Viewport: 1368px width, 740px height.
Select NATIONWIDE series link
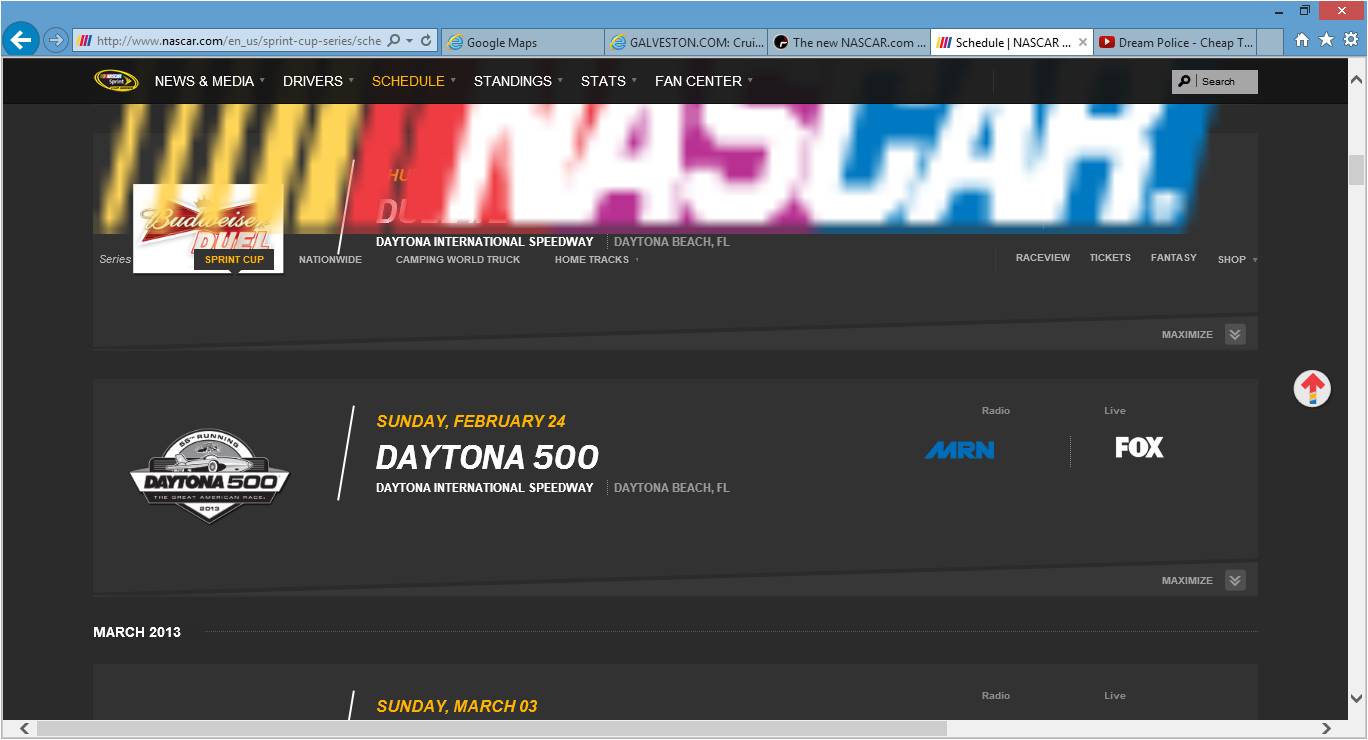330,260
